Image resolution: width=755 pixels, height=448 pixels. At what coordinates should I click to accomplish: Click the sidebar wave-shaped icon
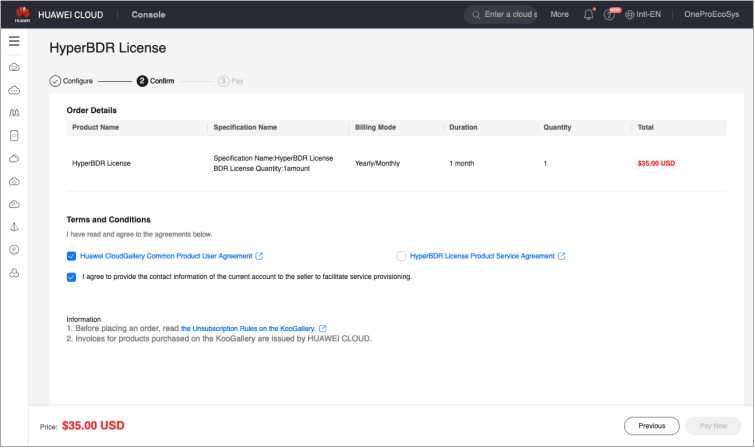point(14,113)
